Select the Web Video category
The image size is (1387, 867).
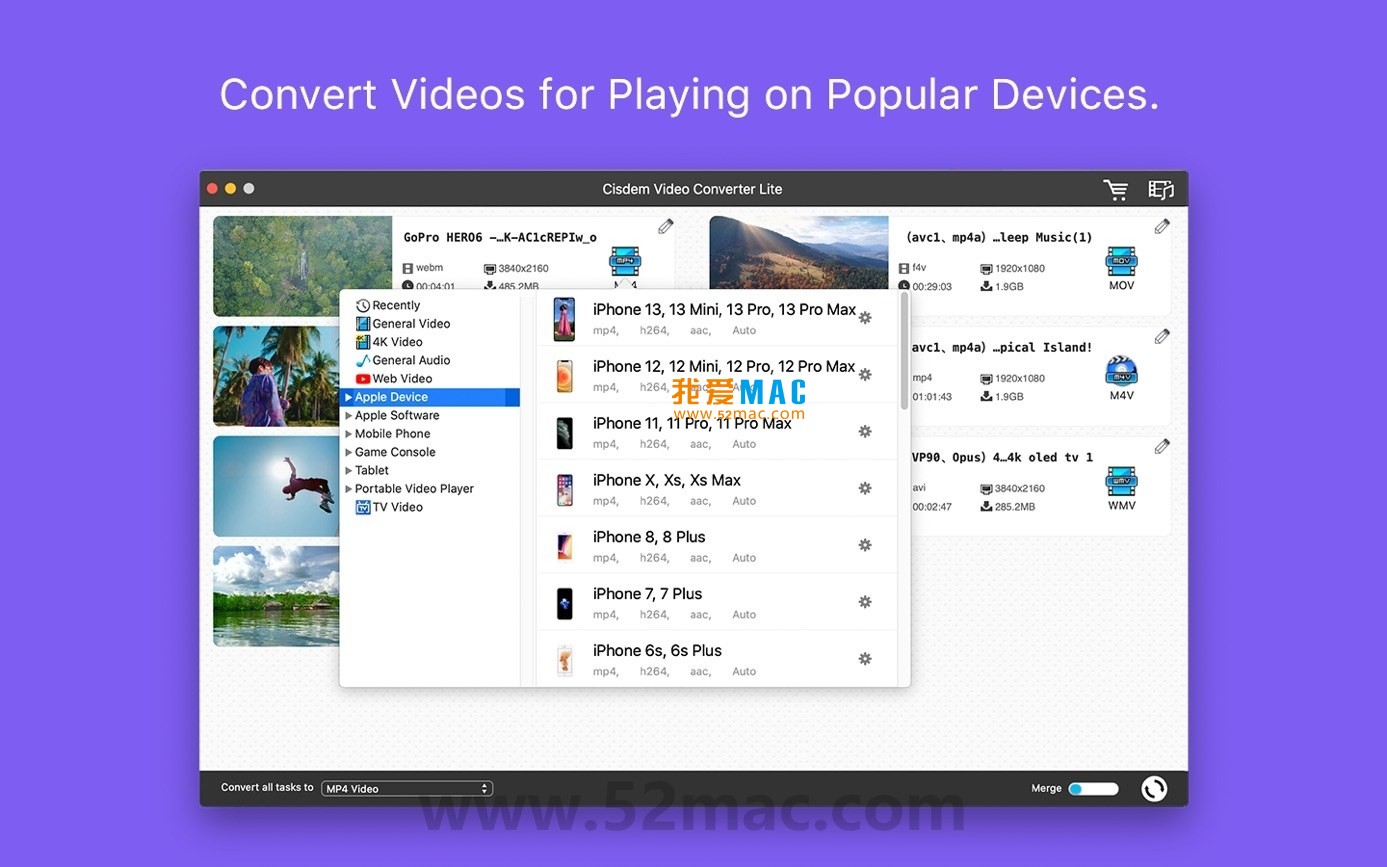394,379
